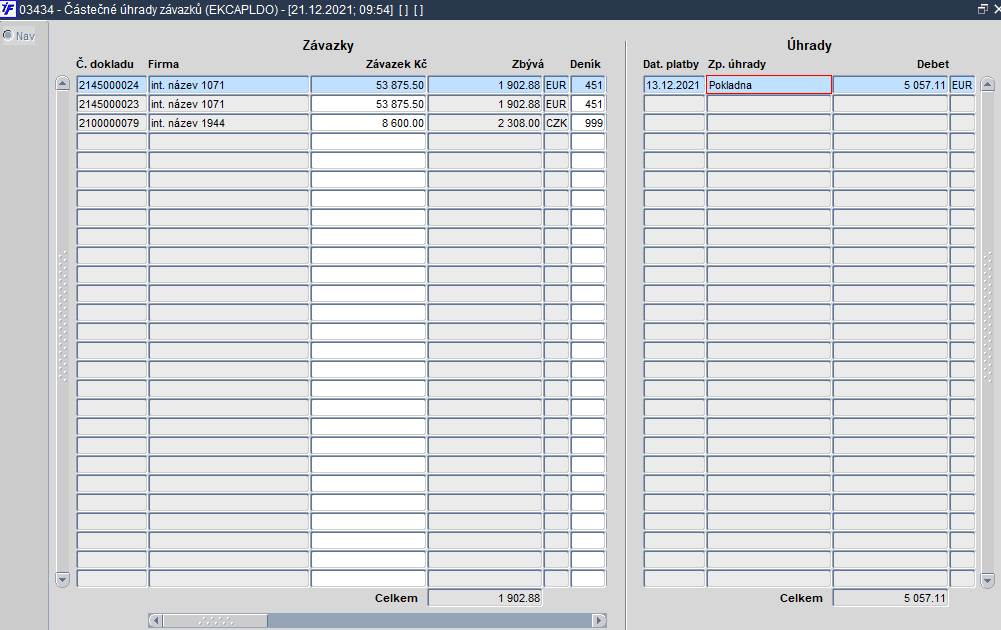The width and height of the screenshot is (1001, 630).
Task: Click the Firma column header
Action: click(163, 64)
